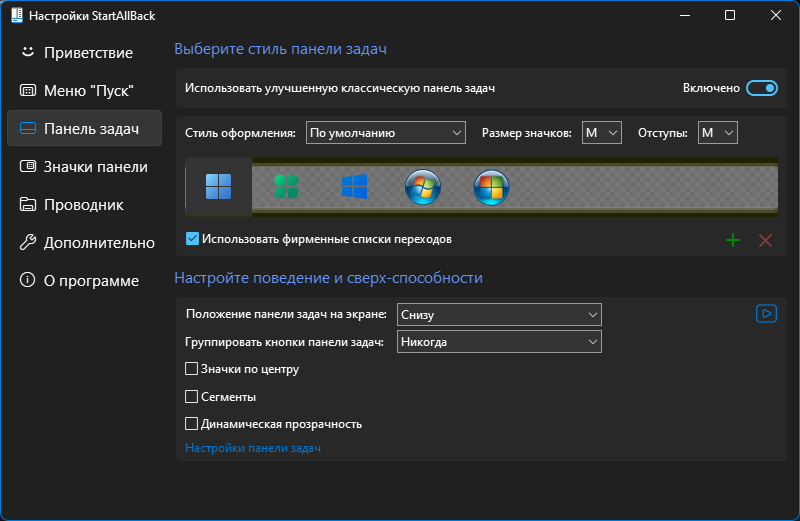This screenshot has width=800, height=521.
Task: Tick the 'Сегменты' checkbox
Action: pos(191,396)
